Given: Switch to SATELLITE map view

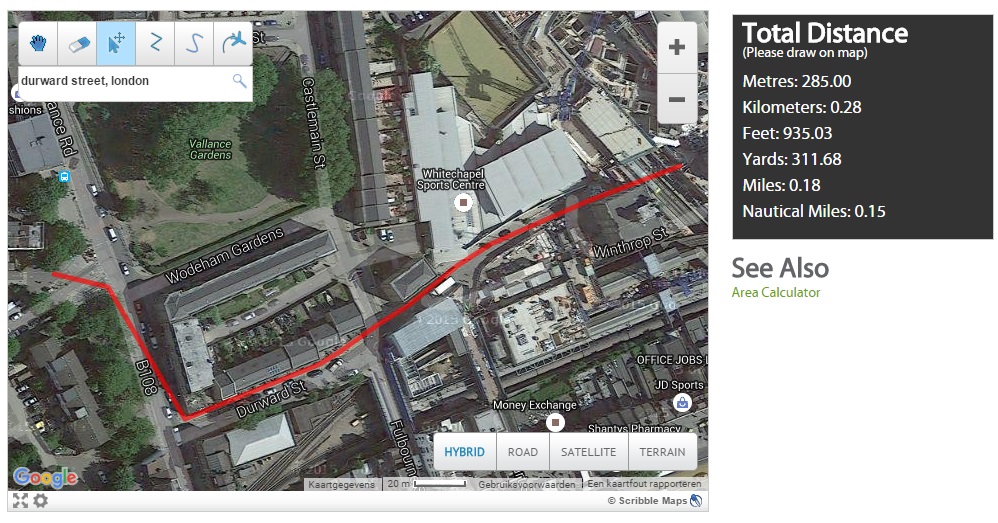Looking at the screenshot, I should (x=588, y=452).
